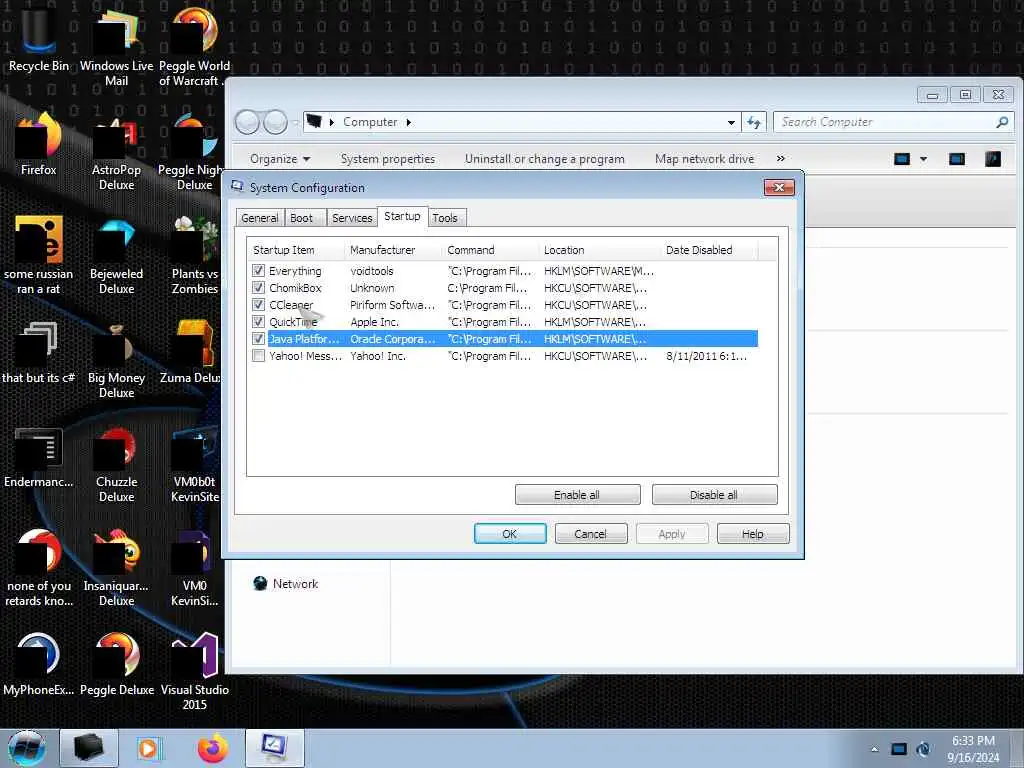Open AstroPop Deluxe desktop icon

click(x=116, y=152)
